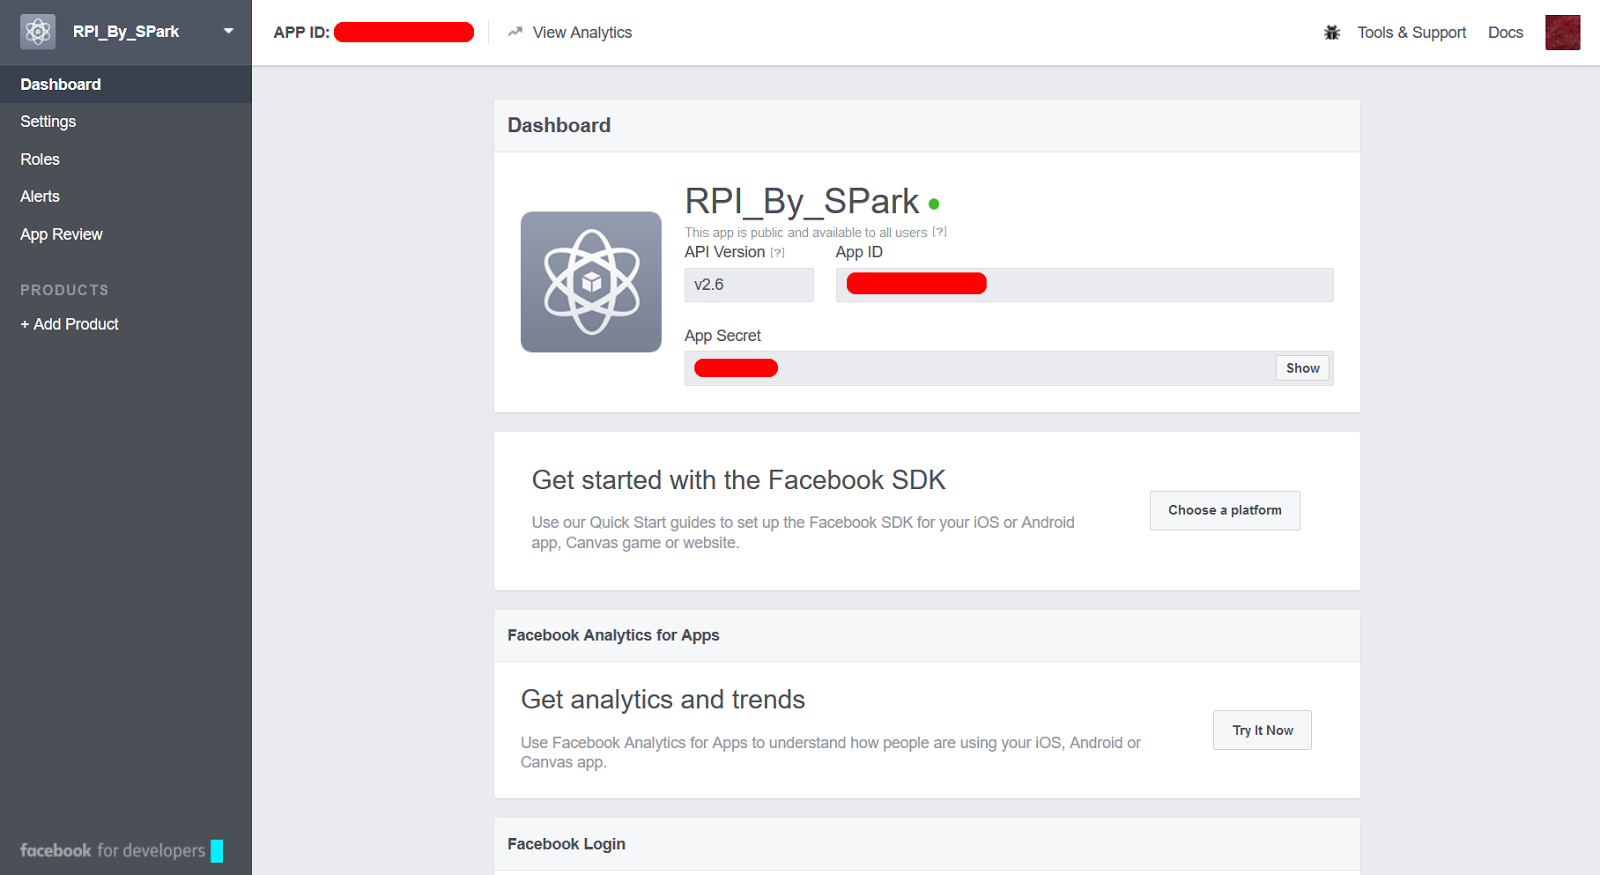Click the 'Get started with the Facebook SDK' heading
The image size is (1600, 875).
[x=738, y=480]
